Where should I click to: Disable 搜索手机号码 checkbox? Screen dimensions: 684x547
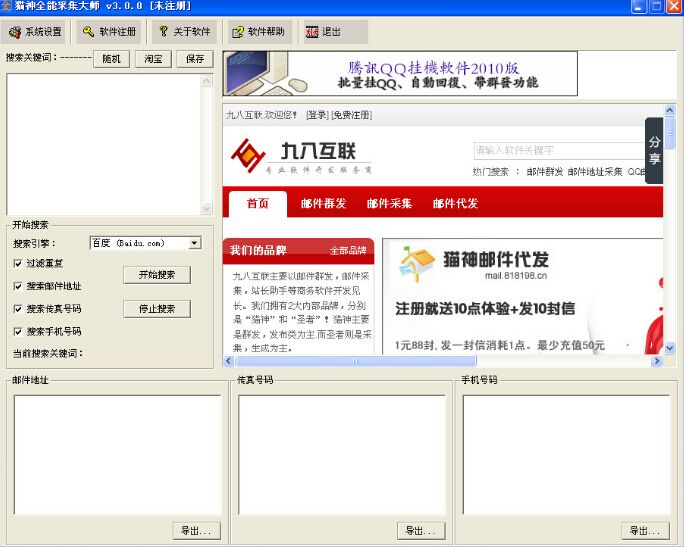click(18, 331)
